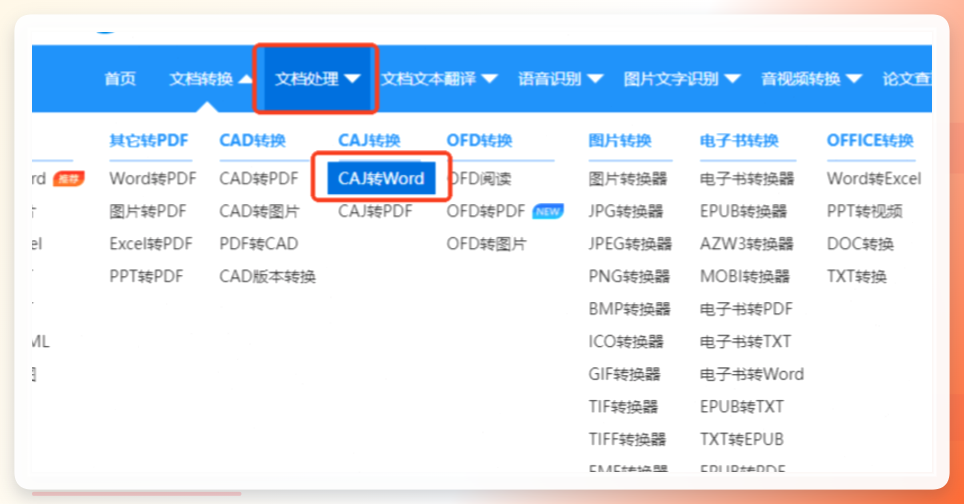Open JPEG转换器
964x504 pixels.
tap(630, 244)
